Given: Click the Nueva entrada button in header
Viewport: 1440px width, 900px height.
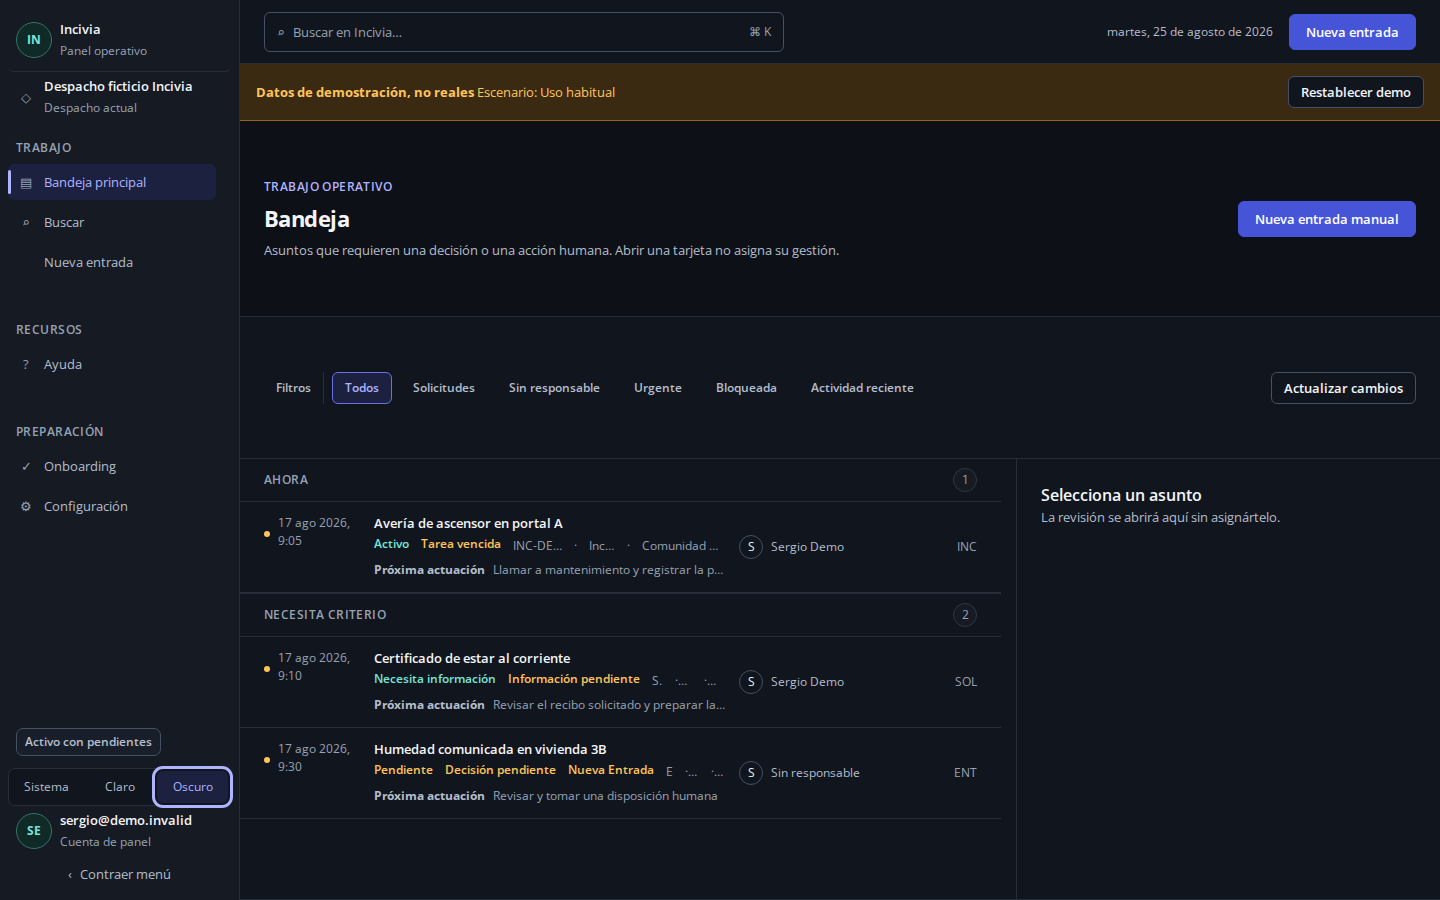Looking at the screenshot, I should (1352, 32).
